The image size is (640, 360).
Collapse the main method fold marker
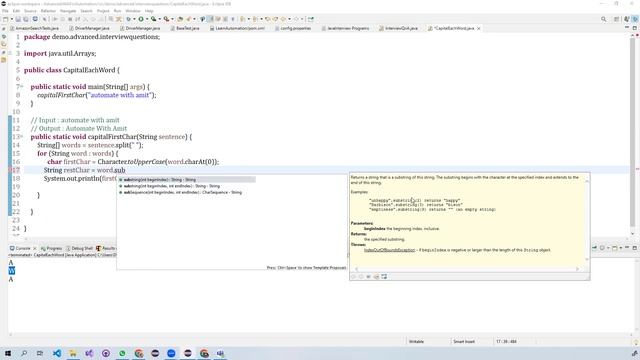pyautogui.click(x=22, y=87)
